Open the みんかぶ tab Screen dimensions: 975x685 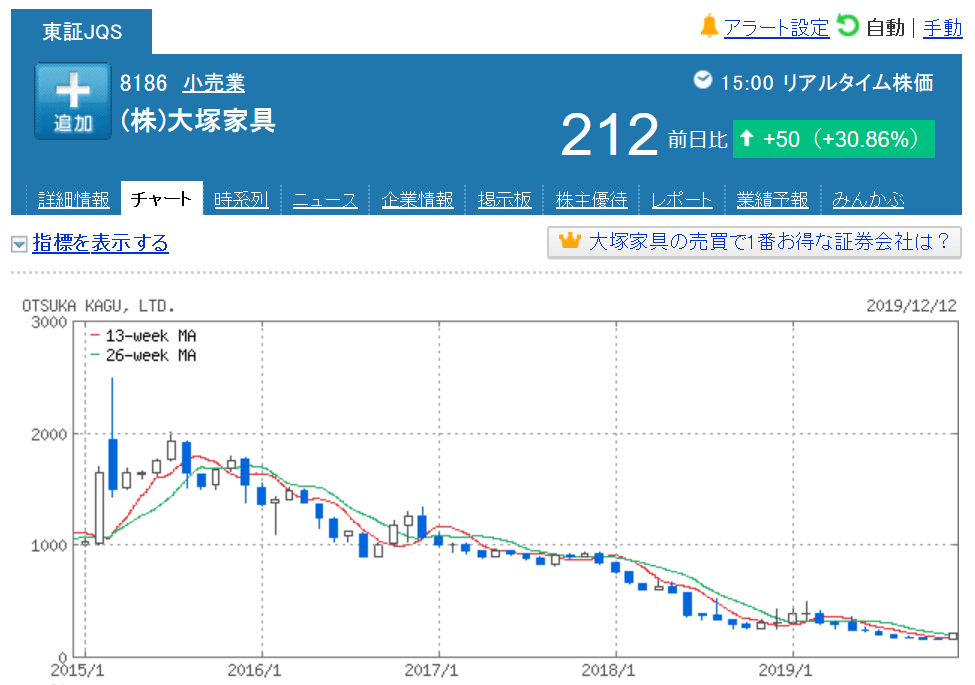[x=868, y=200]
